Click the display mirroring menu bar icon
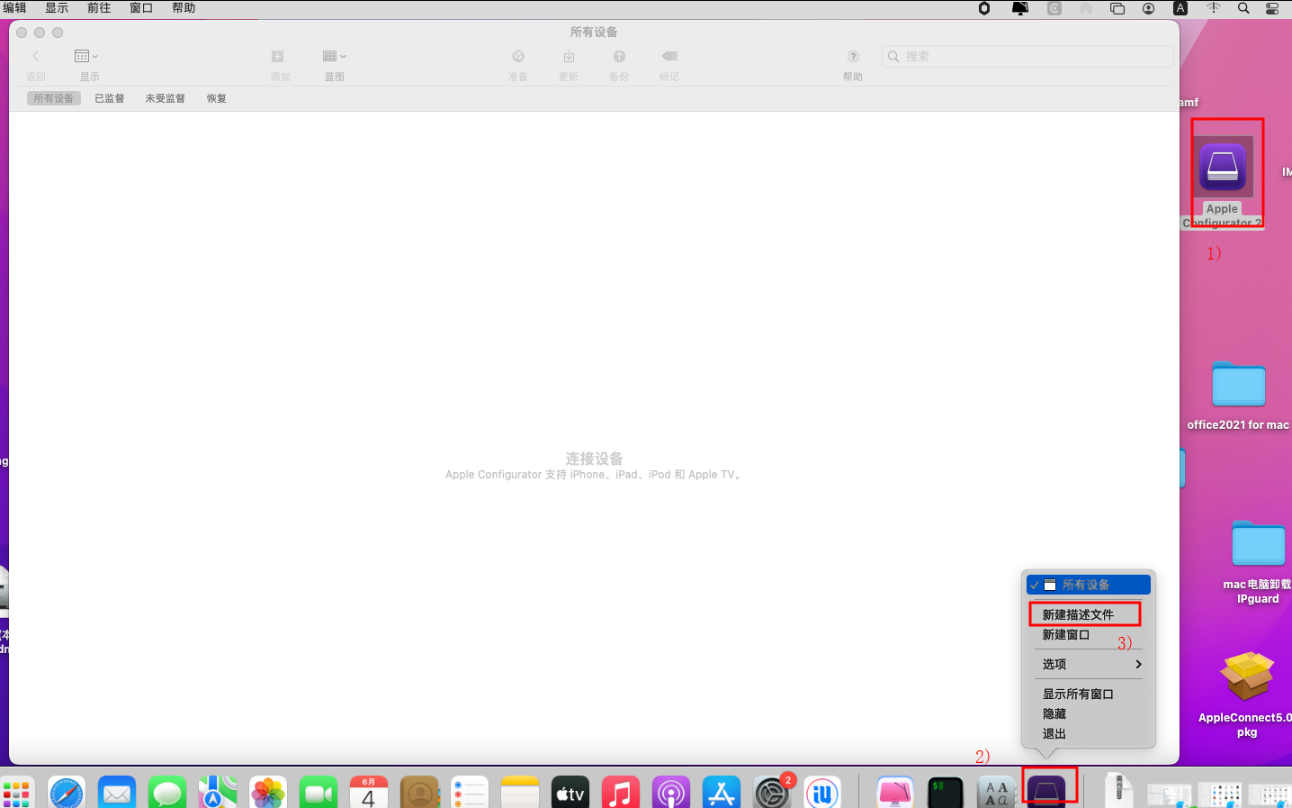Image resolution: width=1292 pixels, height=808 pixels. pyautogui.click(x=1117, y=8)
